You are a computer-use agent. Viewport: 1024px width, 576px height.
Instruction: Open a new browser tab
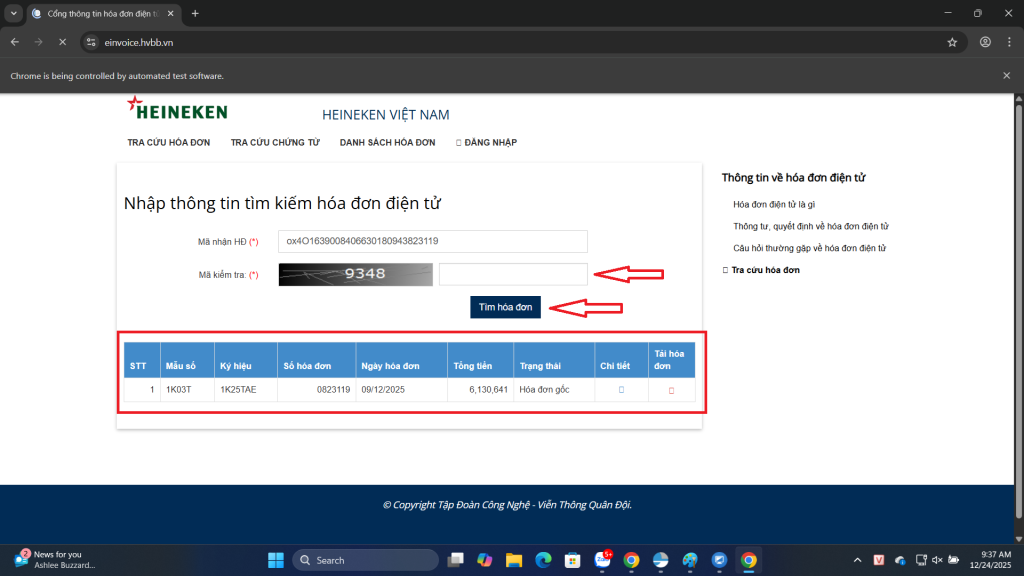point(195,13)
